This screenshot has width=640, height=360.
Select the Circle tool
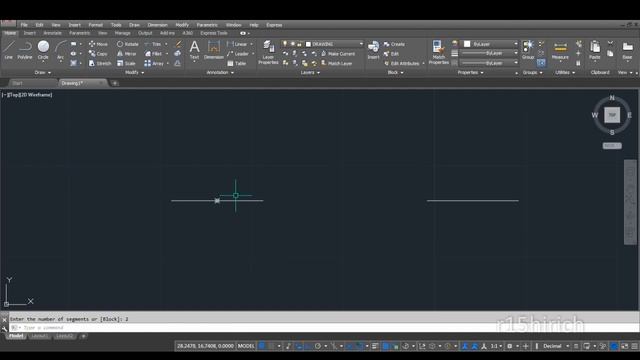click(43, 50)
